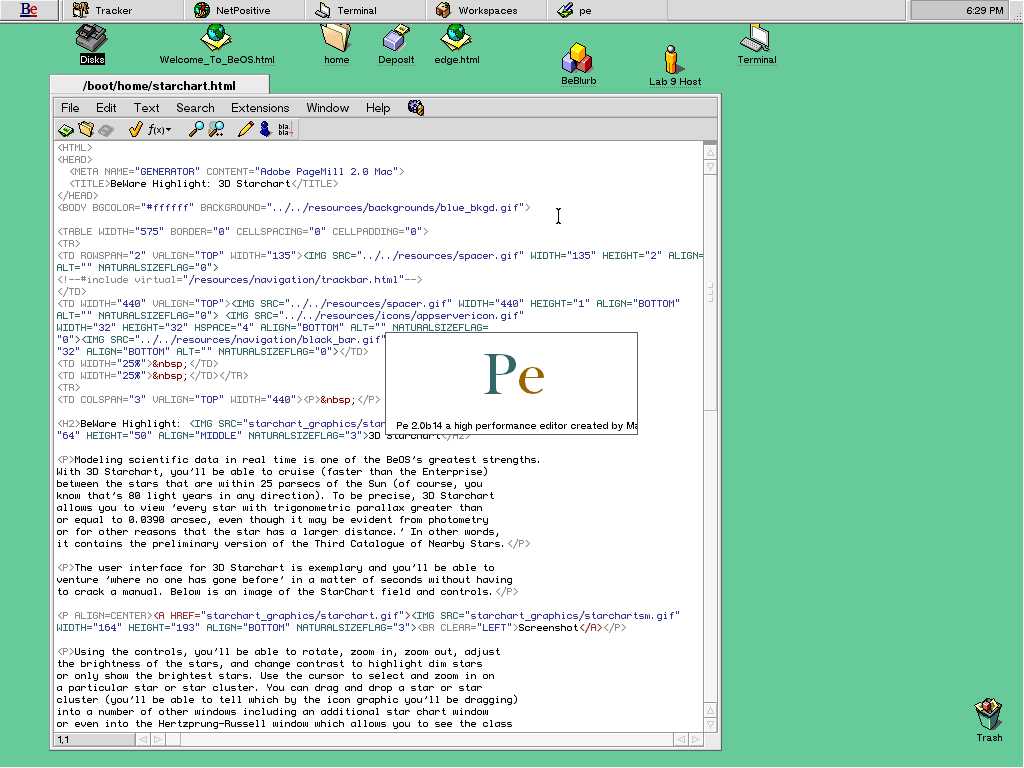The width and height of the screenshot is (1024, 768).
Task: Select the edge.html desktop icon
Action: [x=456, y=44]
